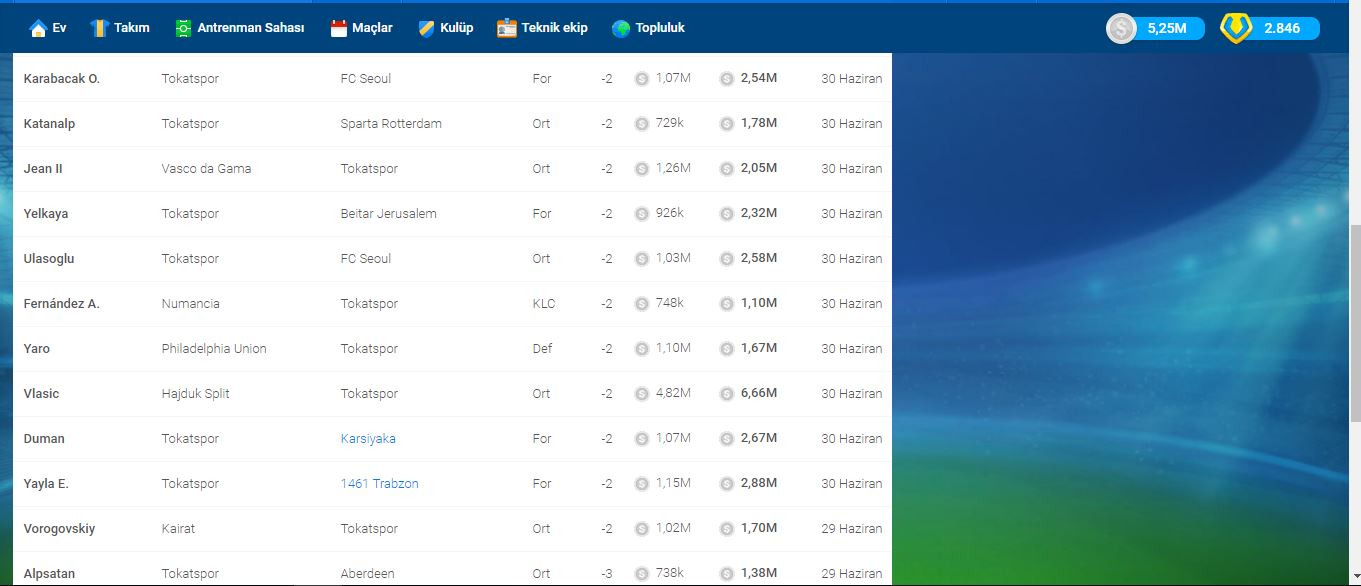Screen dimensions: 1361x586
Task: Click Def position in Yaro row
Action: (541, 348)
